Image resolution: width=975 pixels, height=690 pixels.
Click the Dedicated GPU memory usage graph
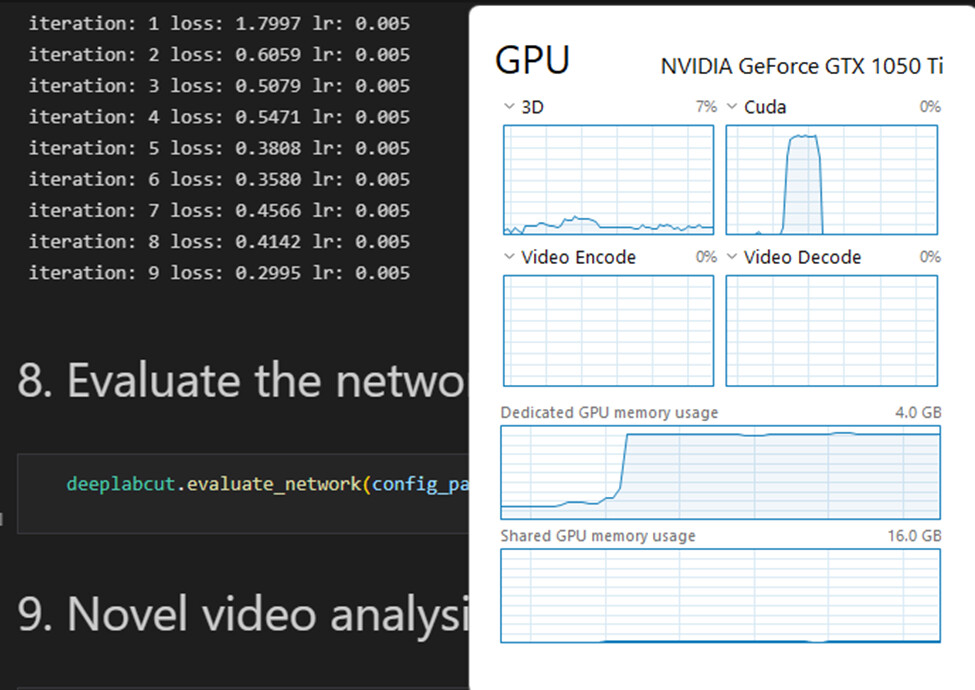point(720,472)
